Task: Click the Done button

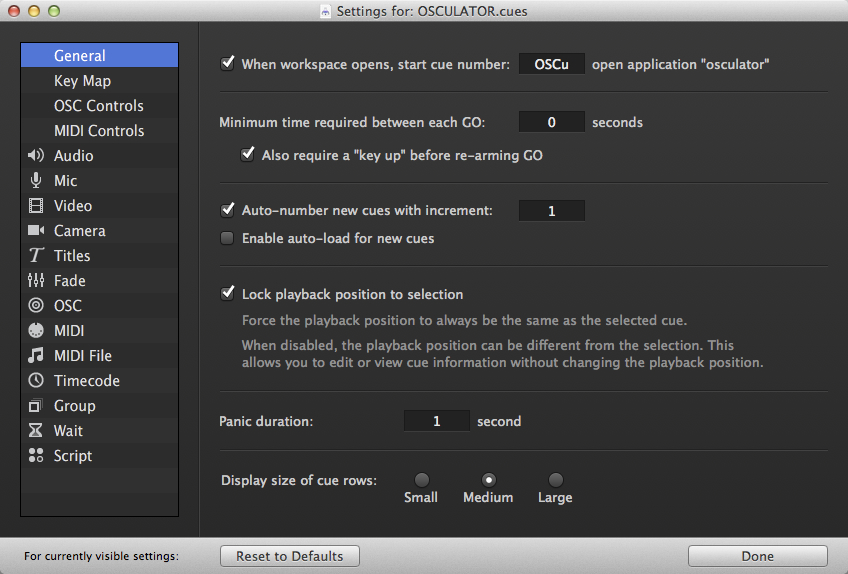Action: 757,556
